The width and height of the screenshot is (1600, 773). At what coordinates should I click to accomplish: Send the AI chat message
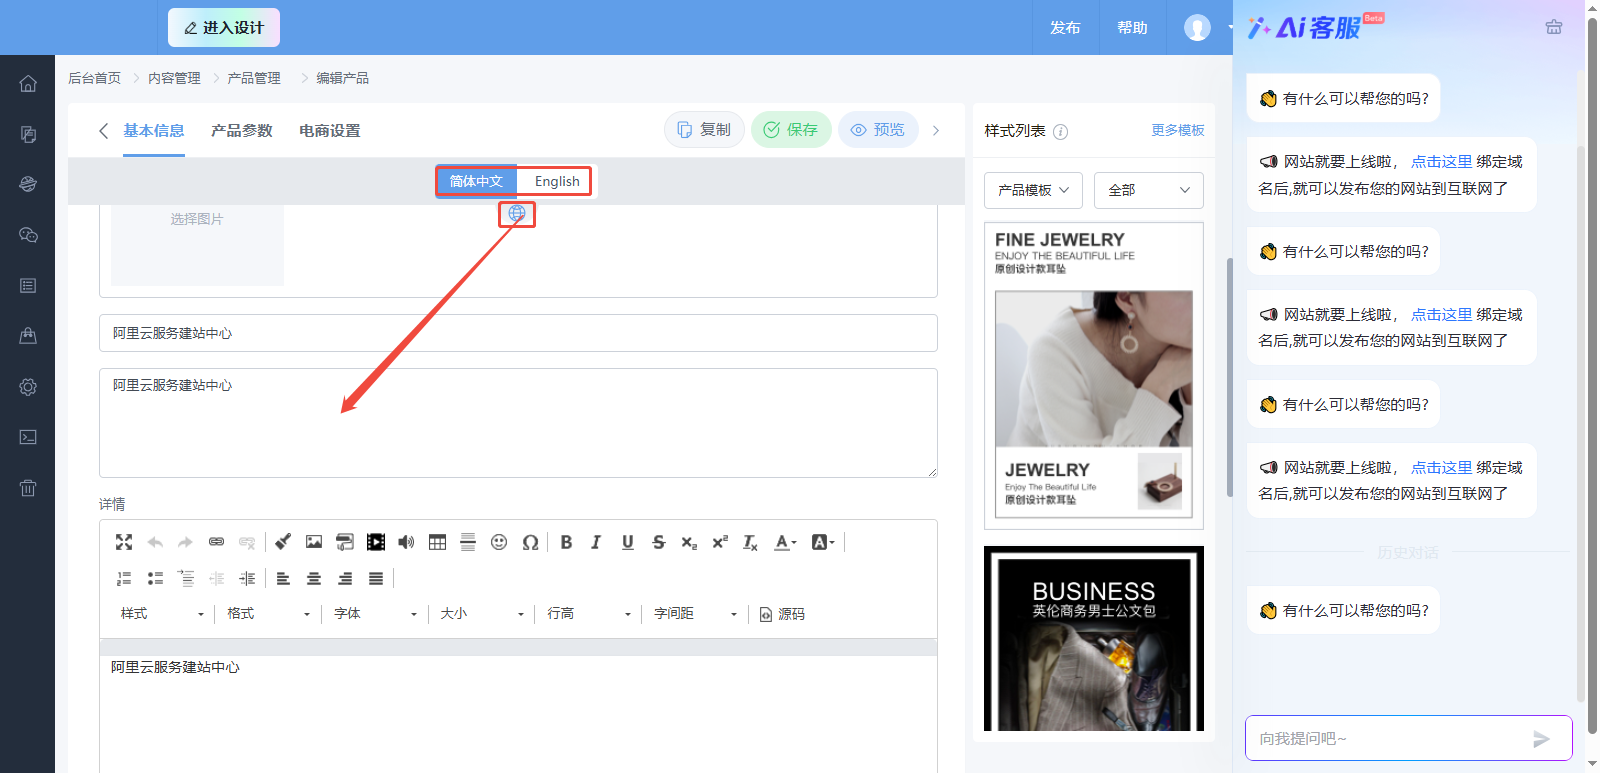click(1541, 739)
